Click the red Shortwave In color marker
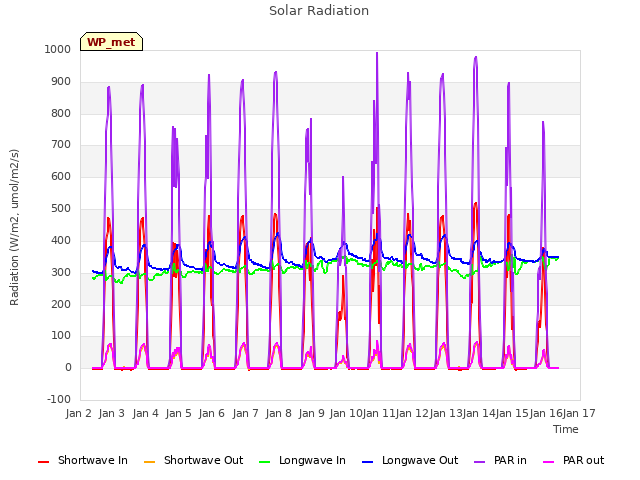 [x=43, y=462]
